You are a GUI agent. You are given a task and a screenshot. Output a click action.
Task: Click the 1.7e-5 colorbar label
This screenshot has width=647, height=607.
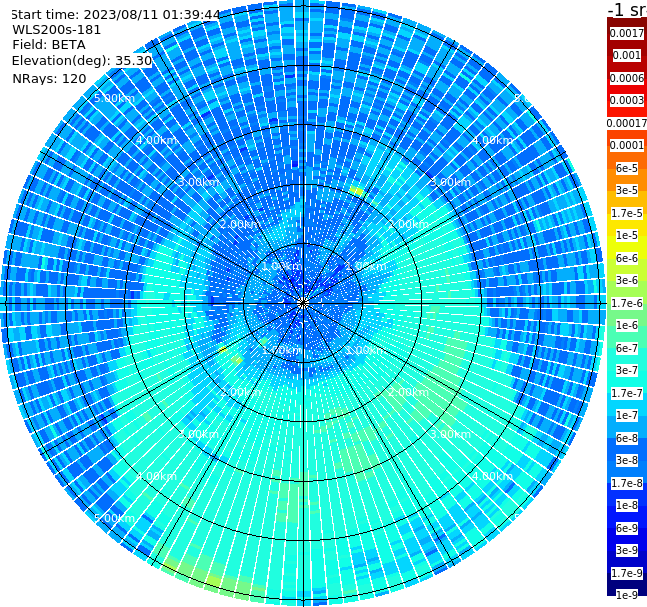(627, 213)
